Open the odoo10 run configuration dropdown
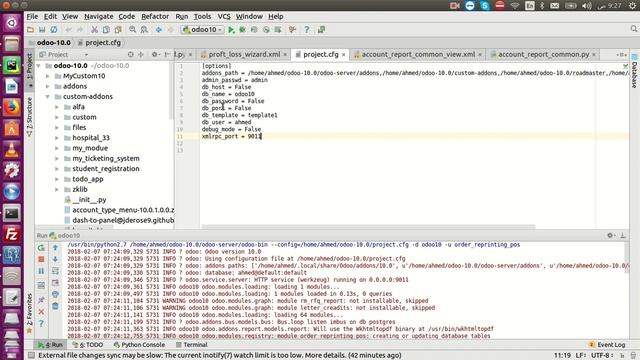 202,29
